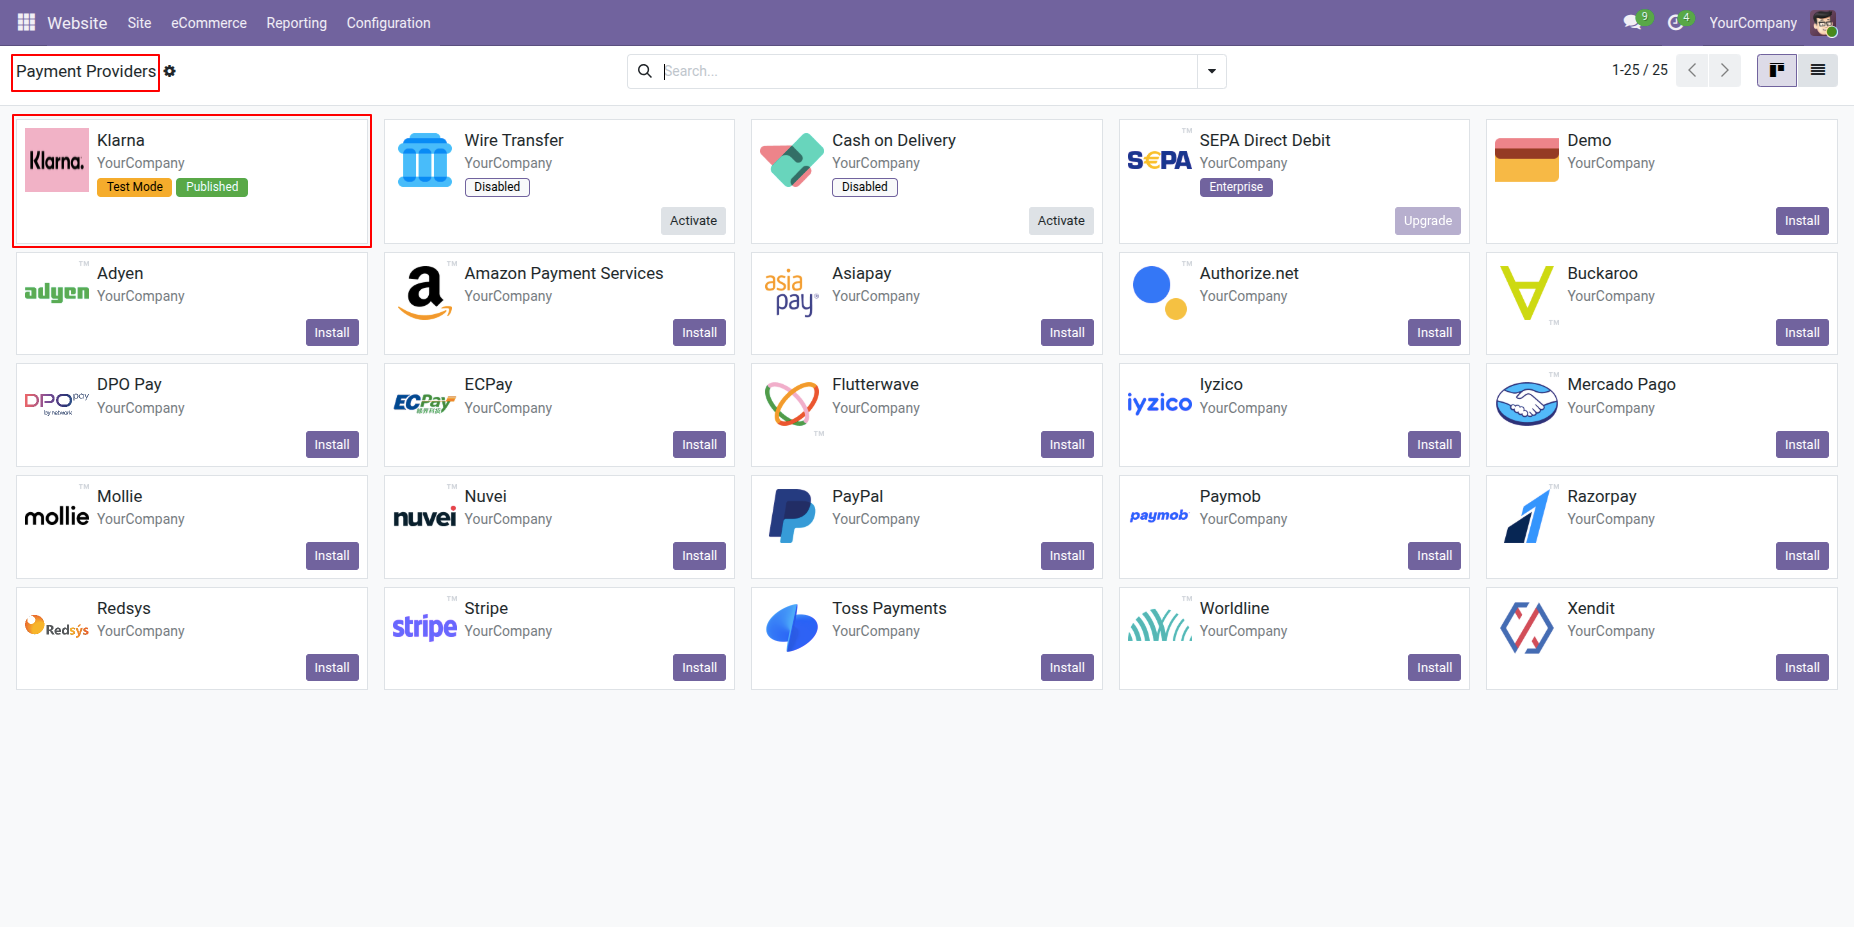Open the Site menu

tap(140, 23)
